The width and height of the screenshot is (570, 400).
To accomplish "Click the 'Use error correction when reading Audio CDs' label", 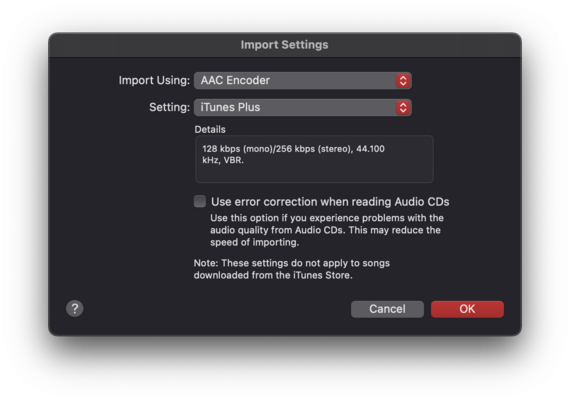I will pos(330,202).
